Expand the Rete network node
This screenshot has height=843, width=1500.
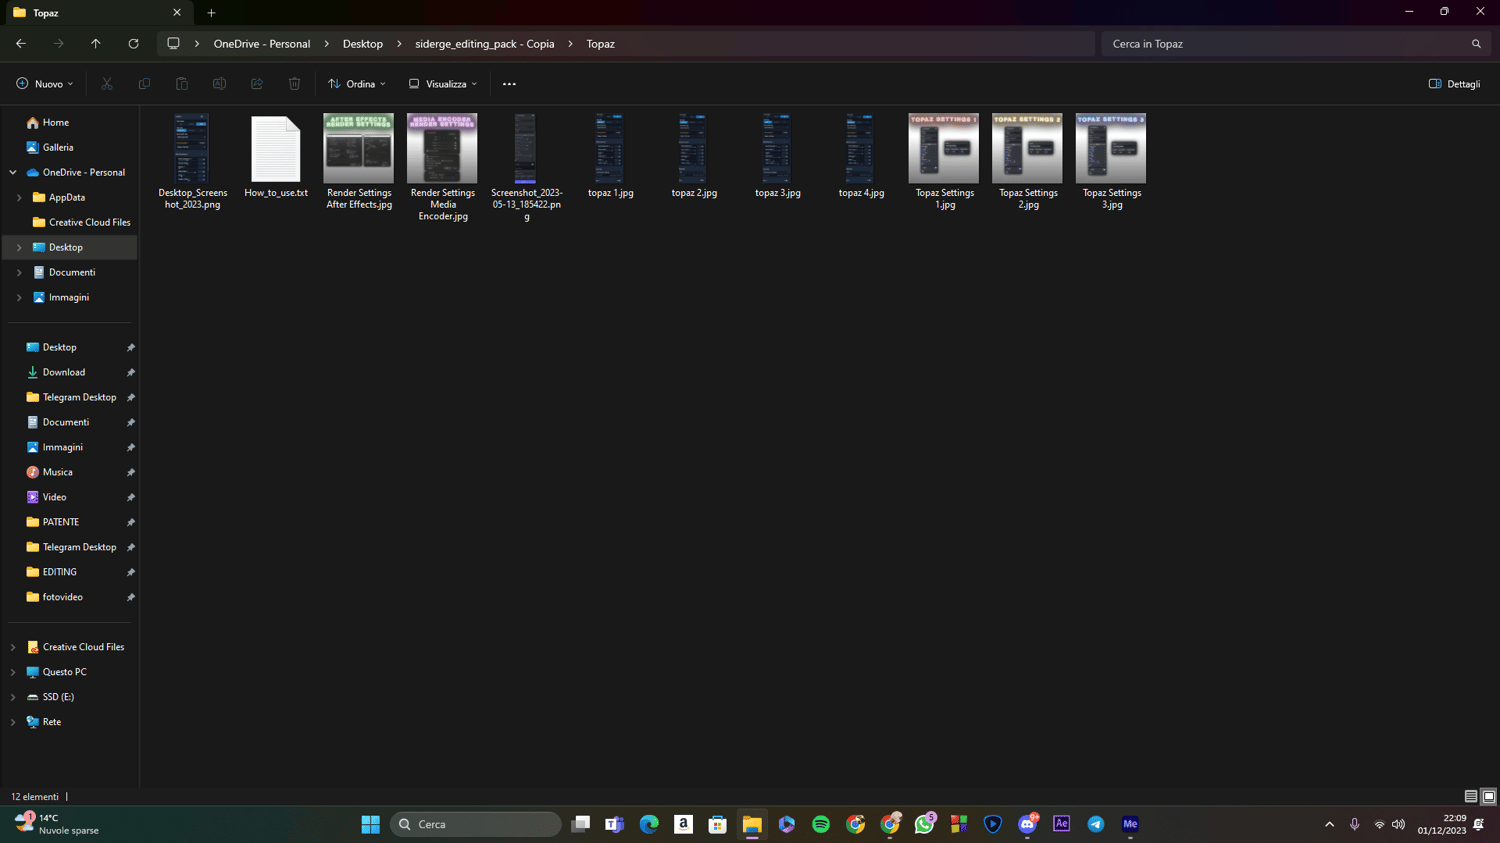[x=13, y=722]
